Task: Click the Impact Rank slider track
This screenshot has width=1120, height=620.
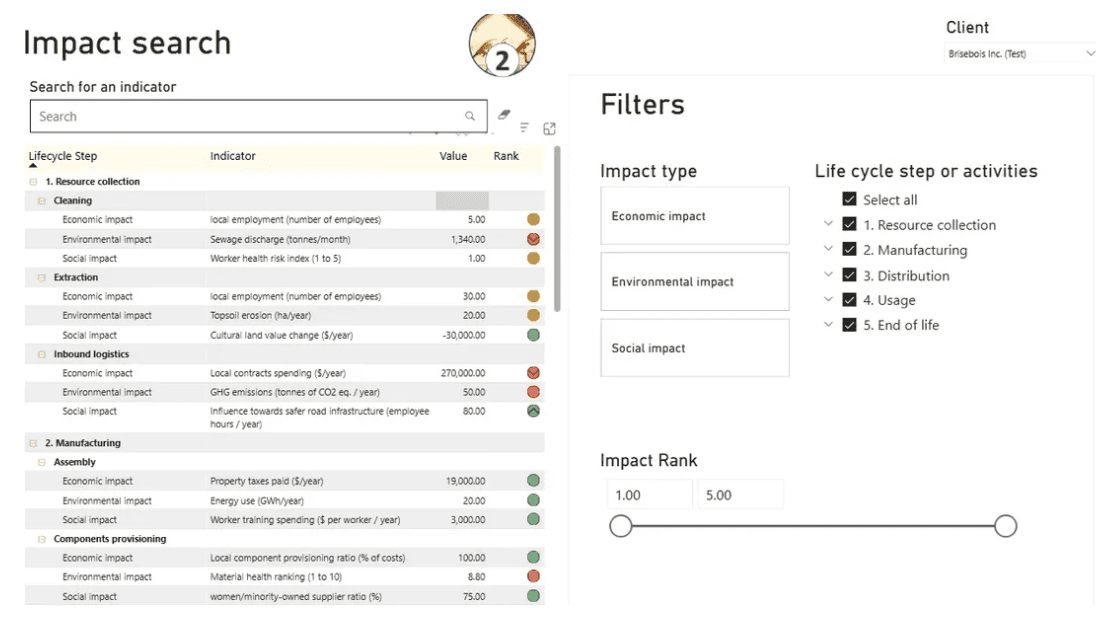Action: point(813,526)
